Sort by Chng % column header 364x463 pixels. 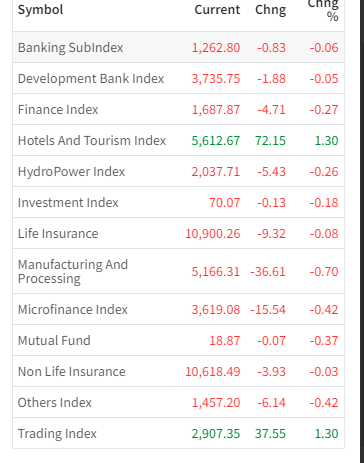tap(323, 10)
